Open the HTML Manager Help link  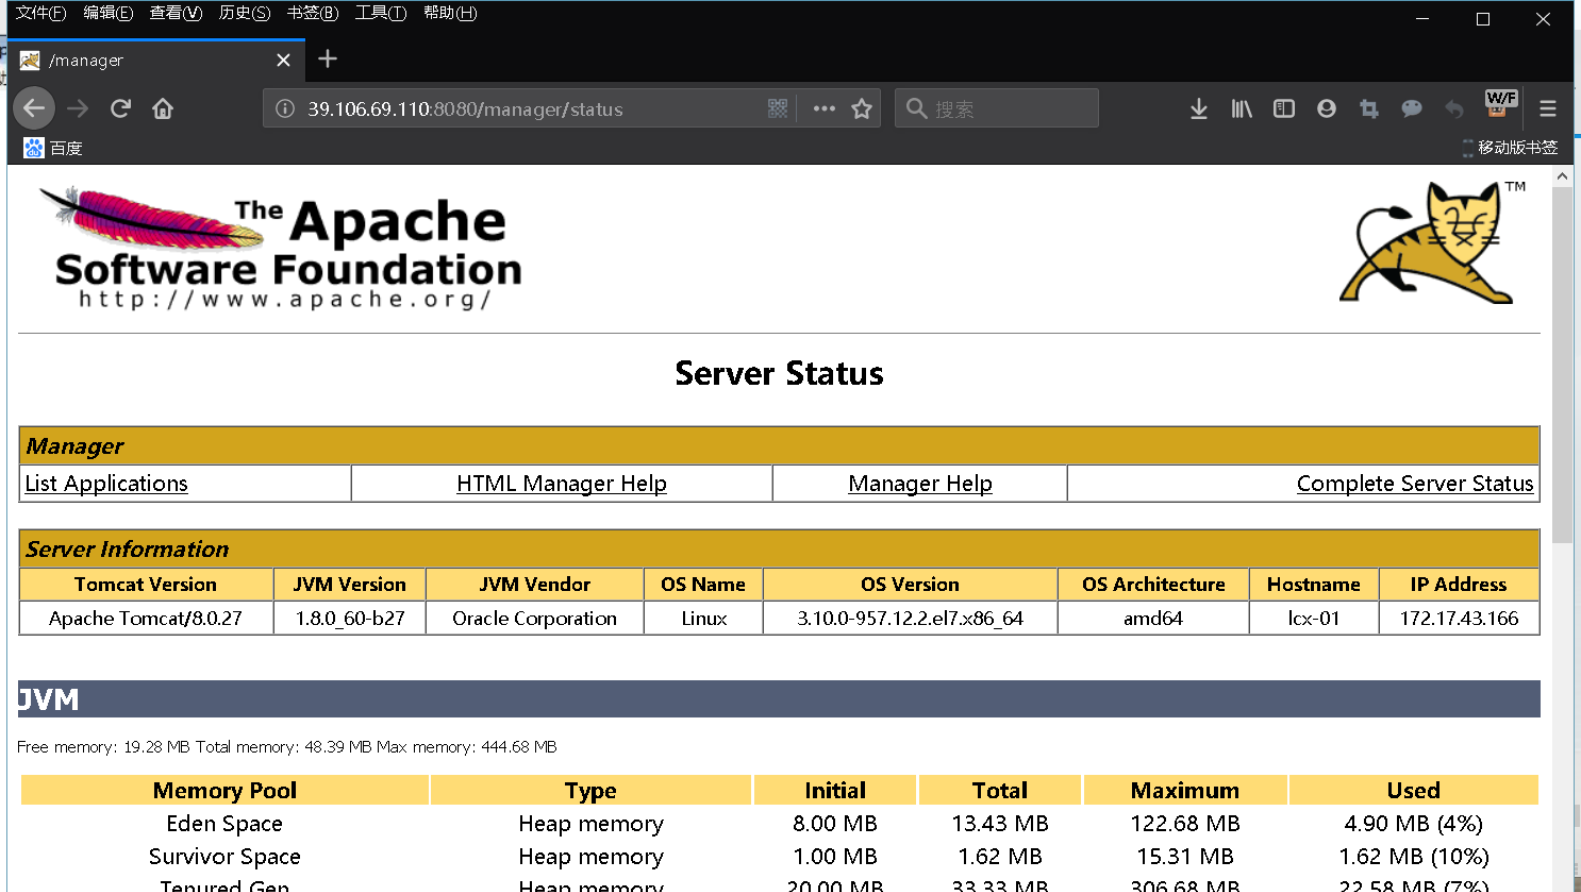(561, 483)
